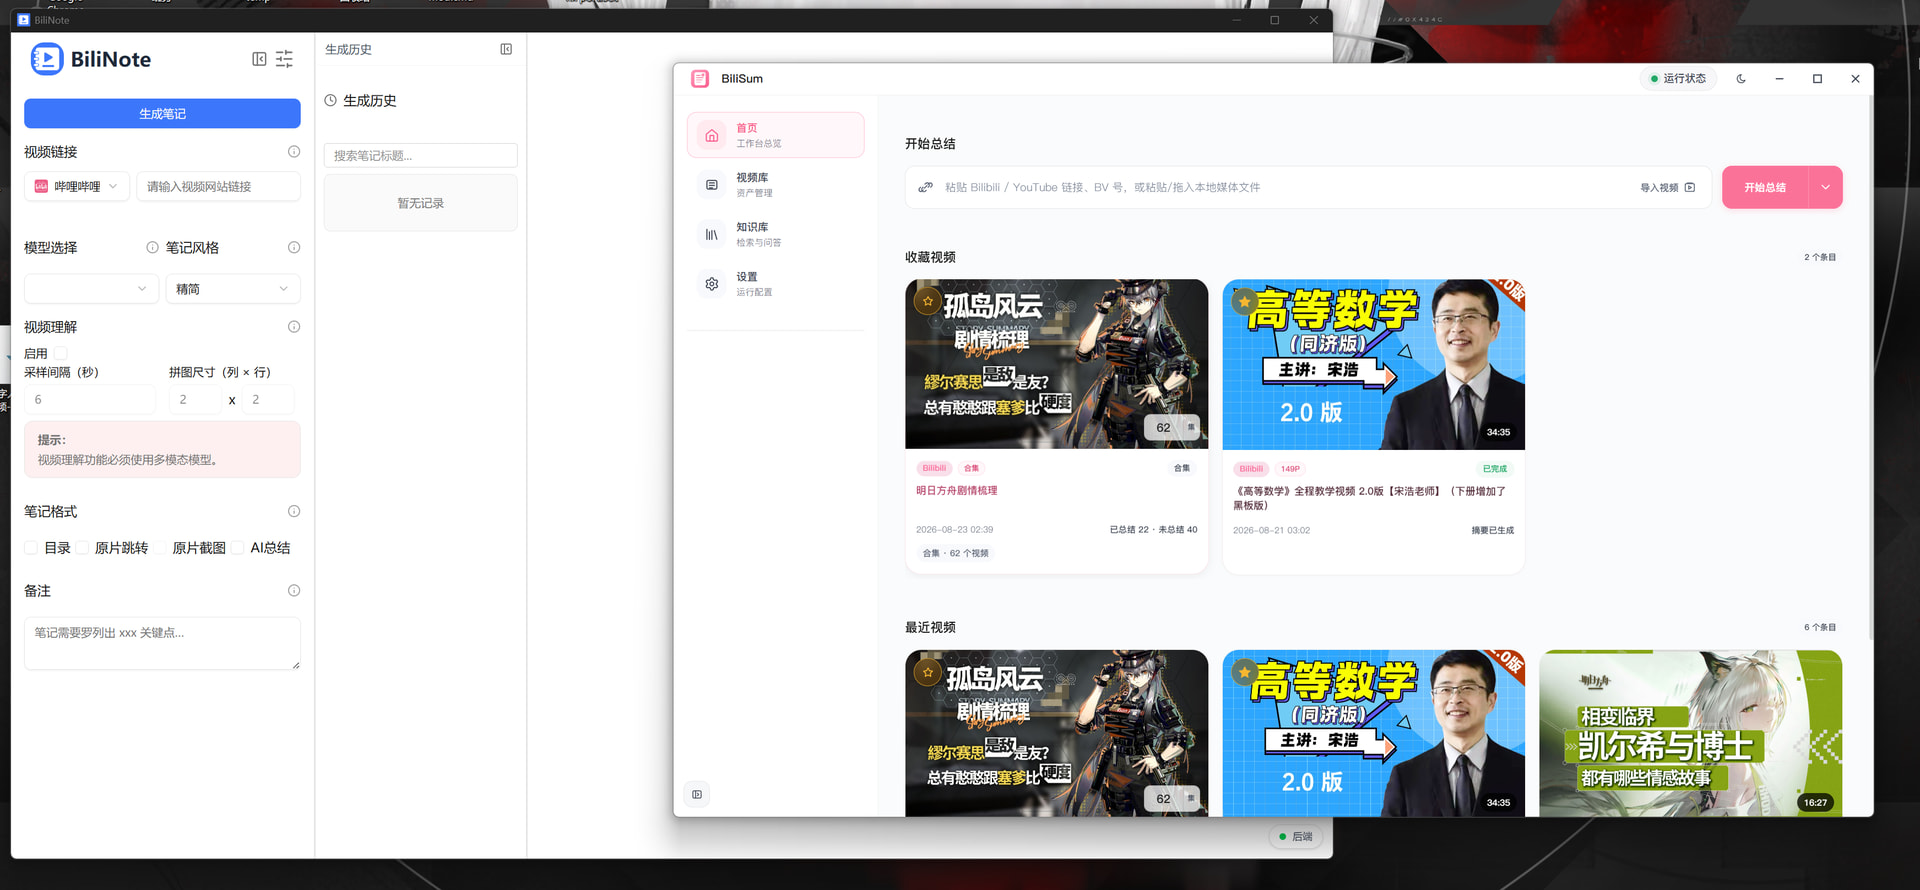The width and height of the screenshot is (1920, 890).
Task: Expand the arrow beside 开始总结 button
Action: (1825, 188)
